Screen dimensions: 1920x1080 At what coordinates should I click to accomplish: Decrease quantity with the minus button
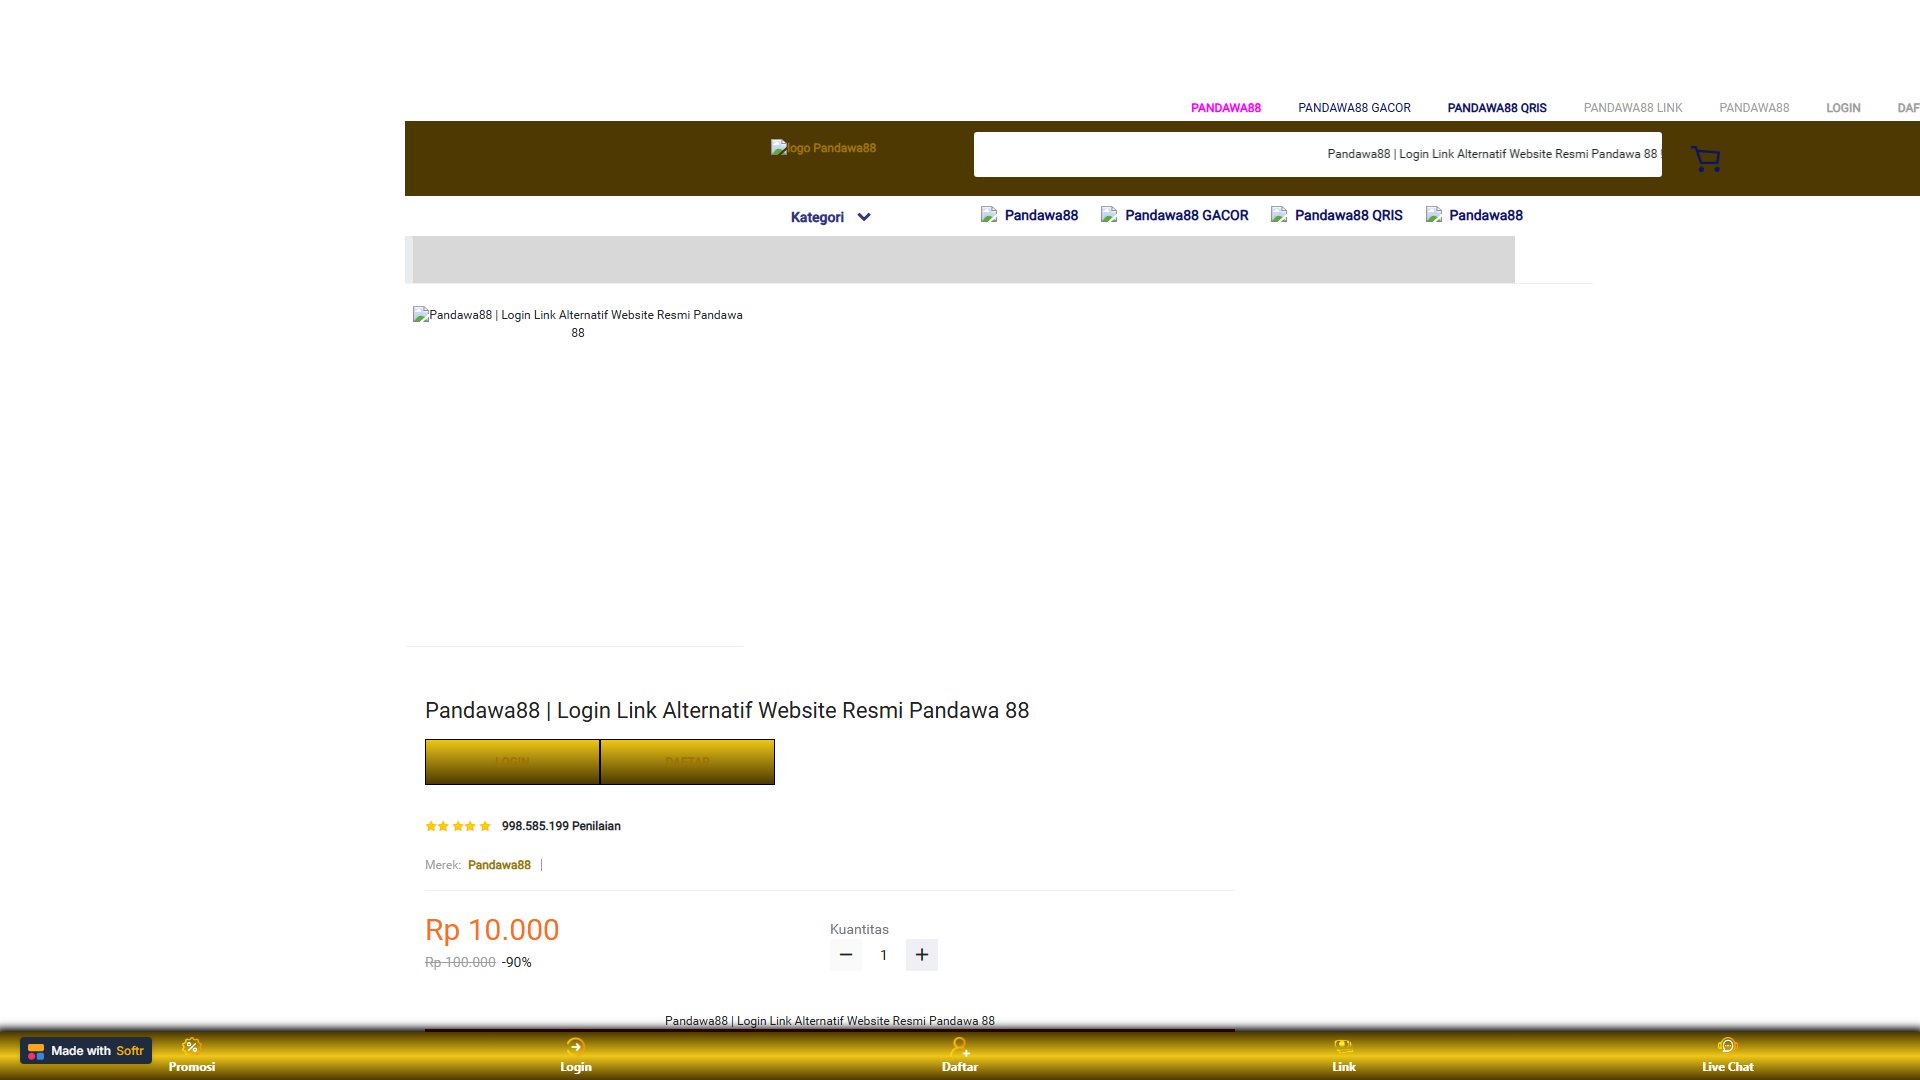(846, 955)
